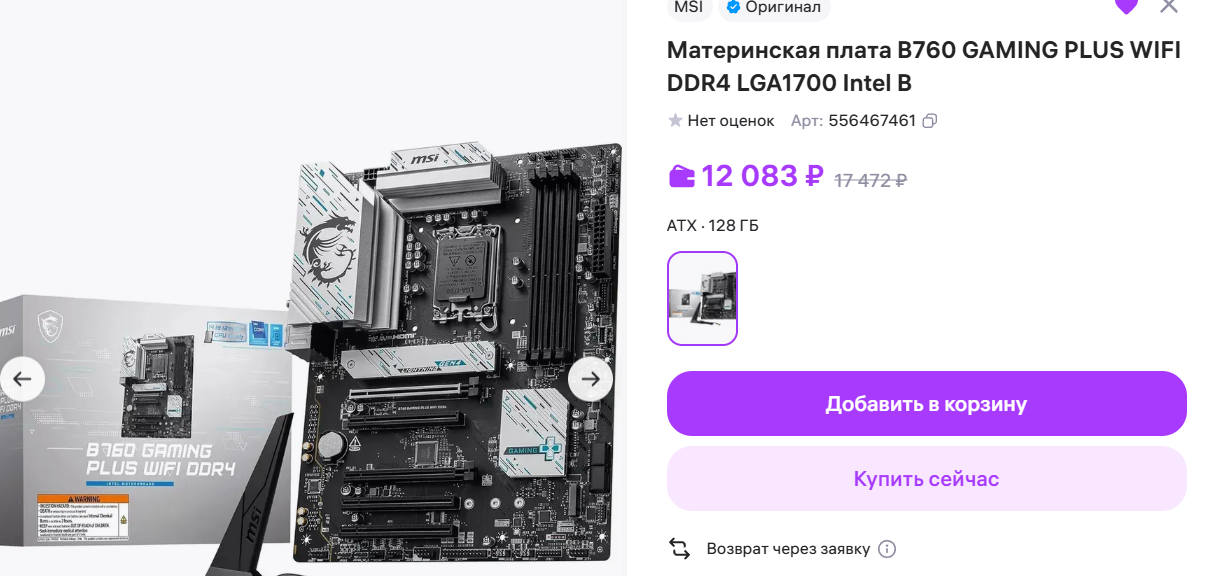Screen dimensions: 1215x576
Task: Click the Возврат через заявку text
Action: (788, 549)
